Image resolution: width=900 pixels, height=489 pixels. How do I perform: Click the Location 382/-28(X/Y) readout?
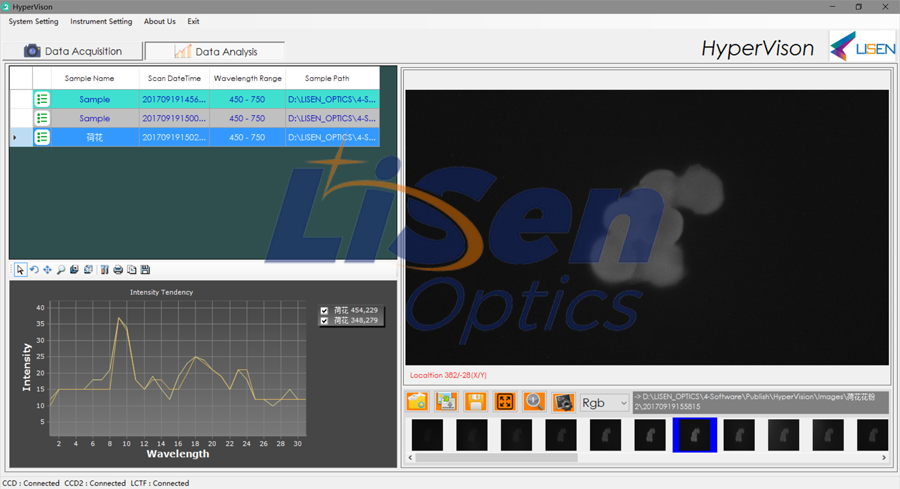click(x=448, y=375)
